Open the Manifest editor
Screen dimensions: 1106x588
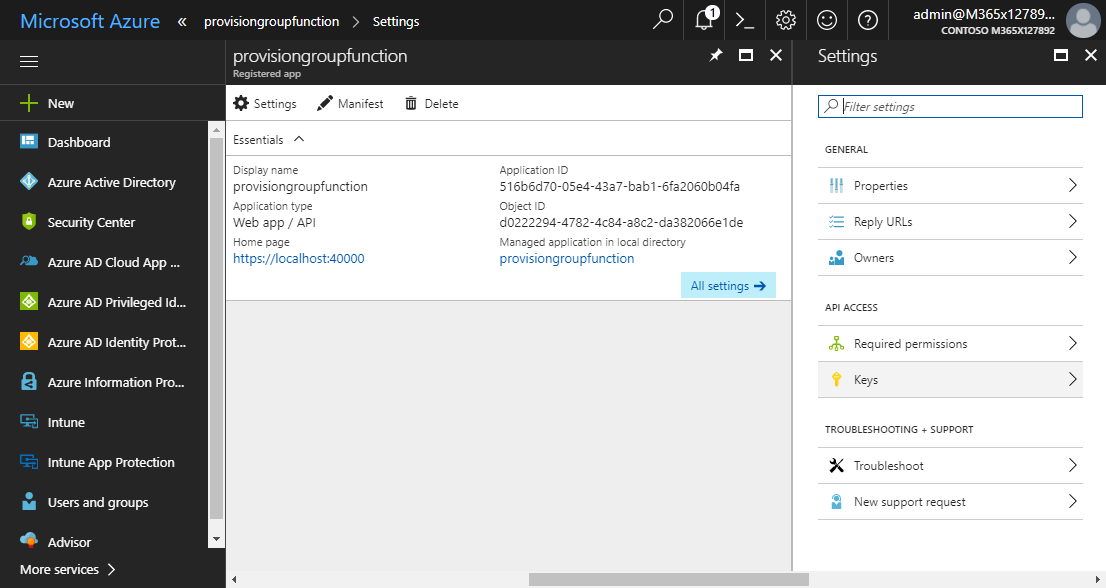350,104
